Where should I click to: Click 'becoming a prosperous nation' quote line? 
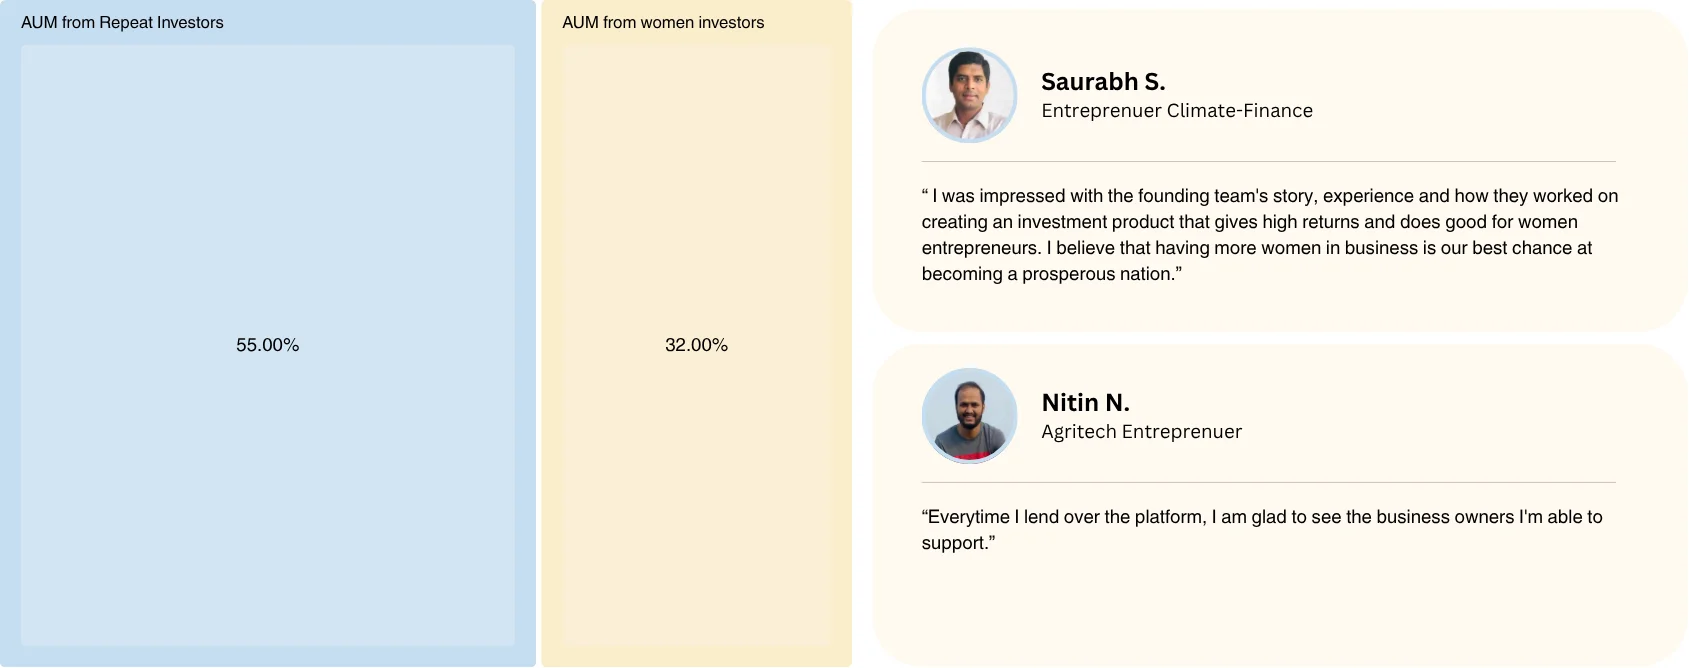tap(1051, 274)
